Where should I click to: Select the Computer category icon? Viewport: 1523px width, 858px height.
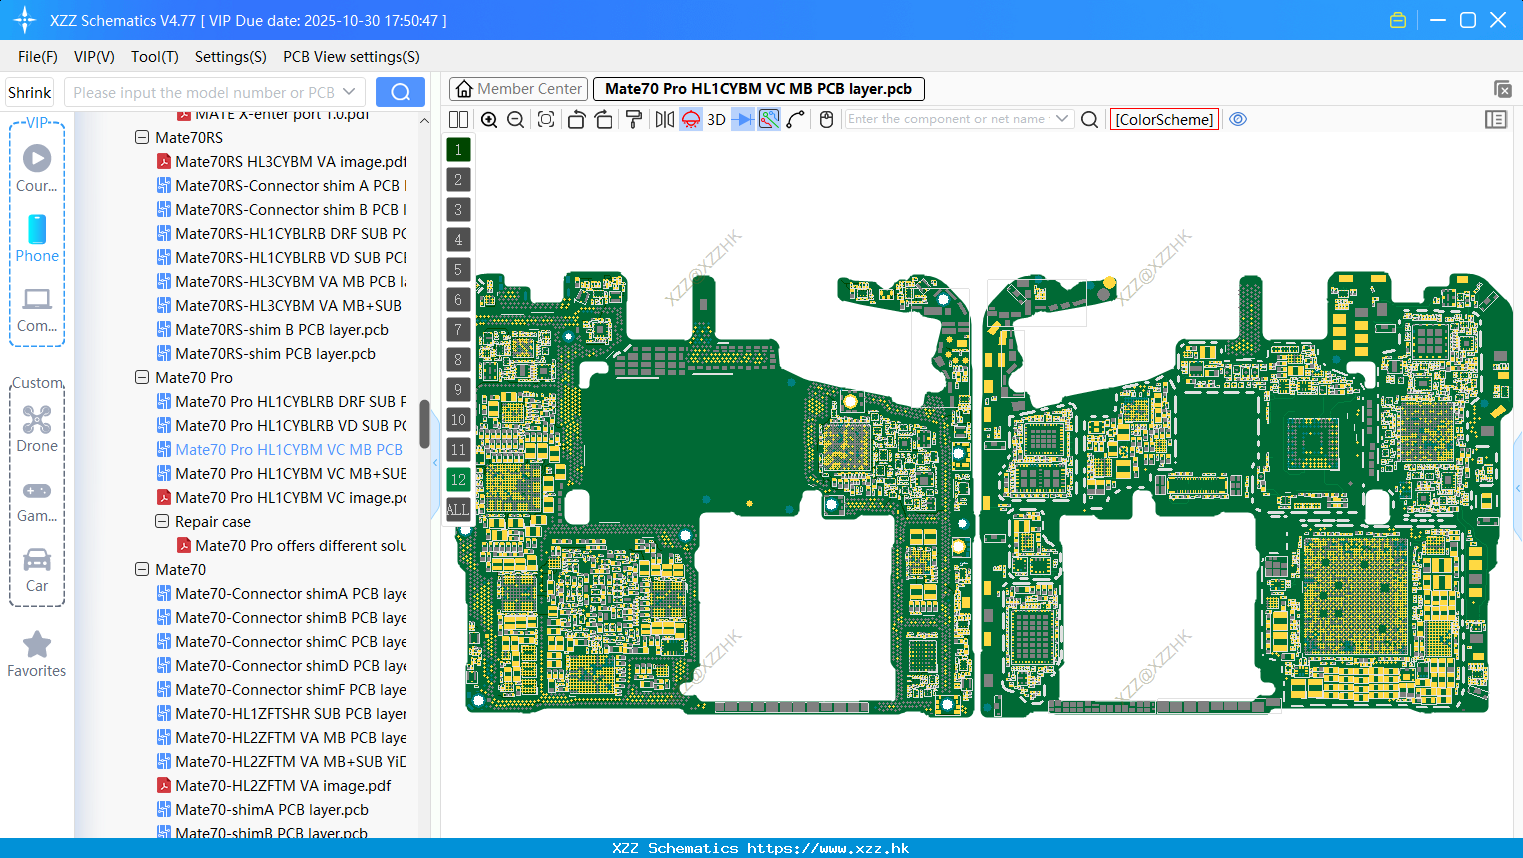click(37, 309)
